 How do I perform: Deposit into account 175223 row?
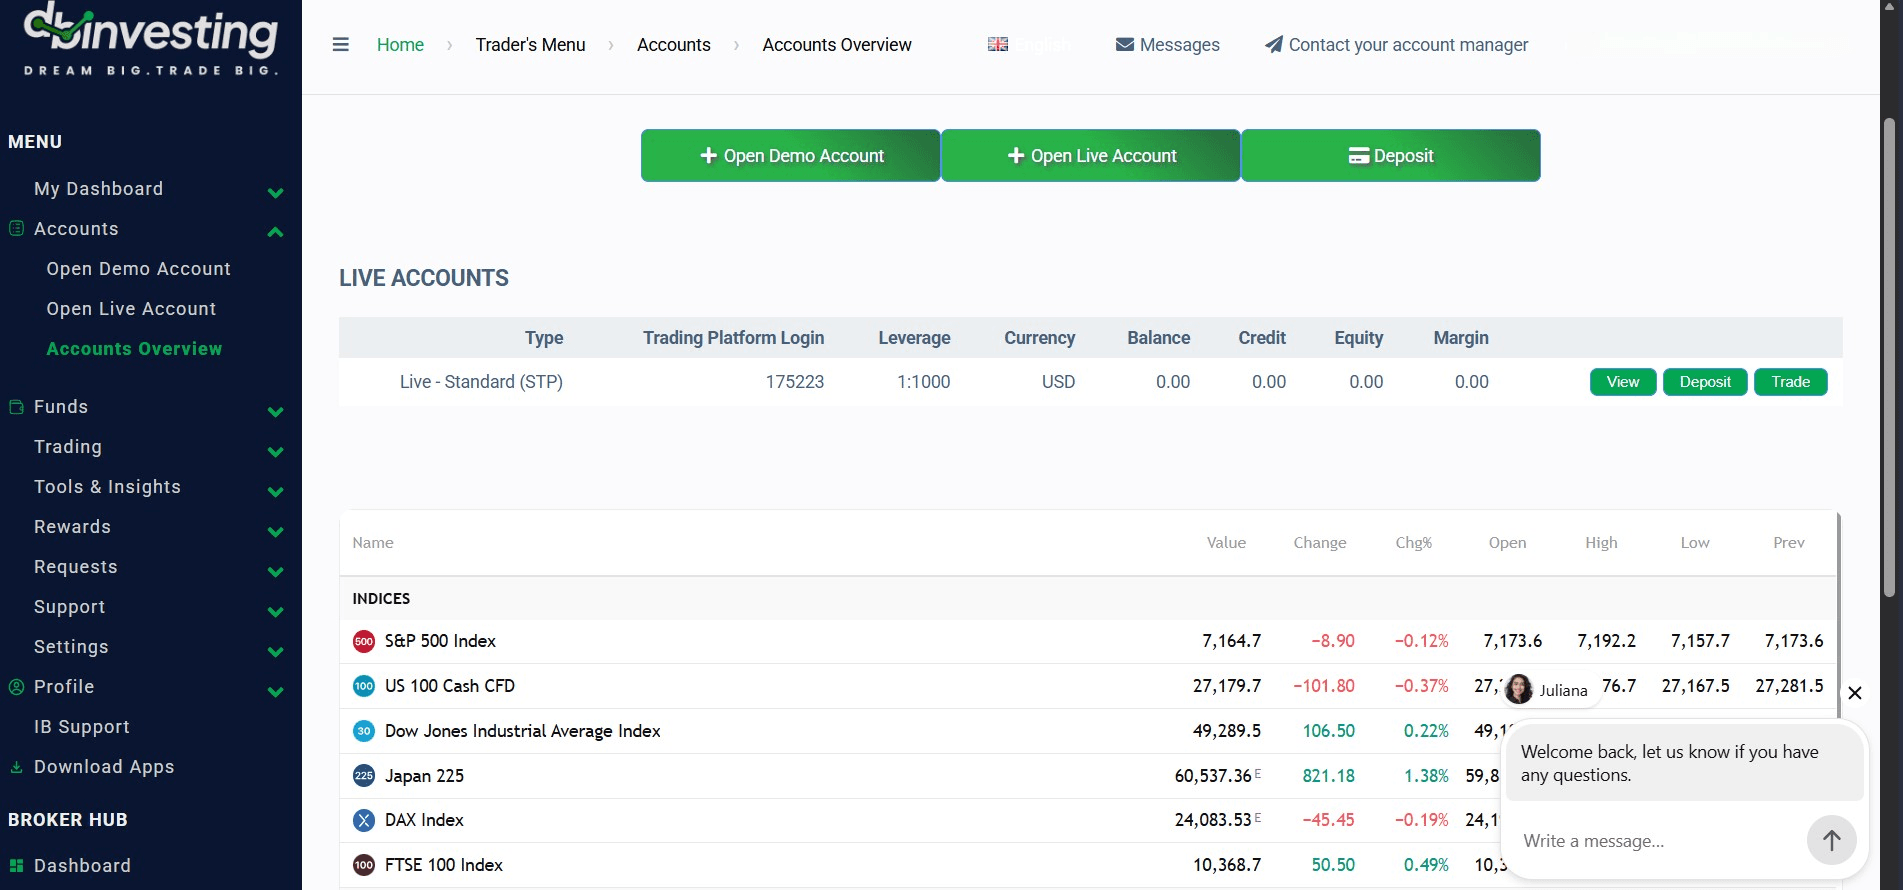point(1705,382)
